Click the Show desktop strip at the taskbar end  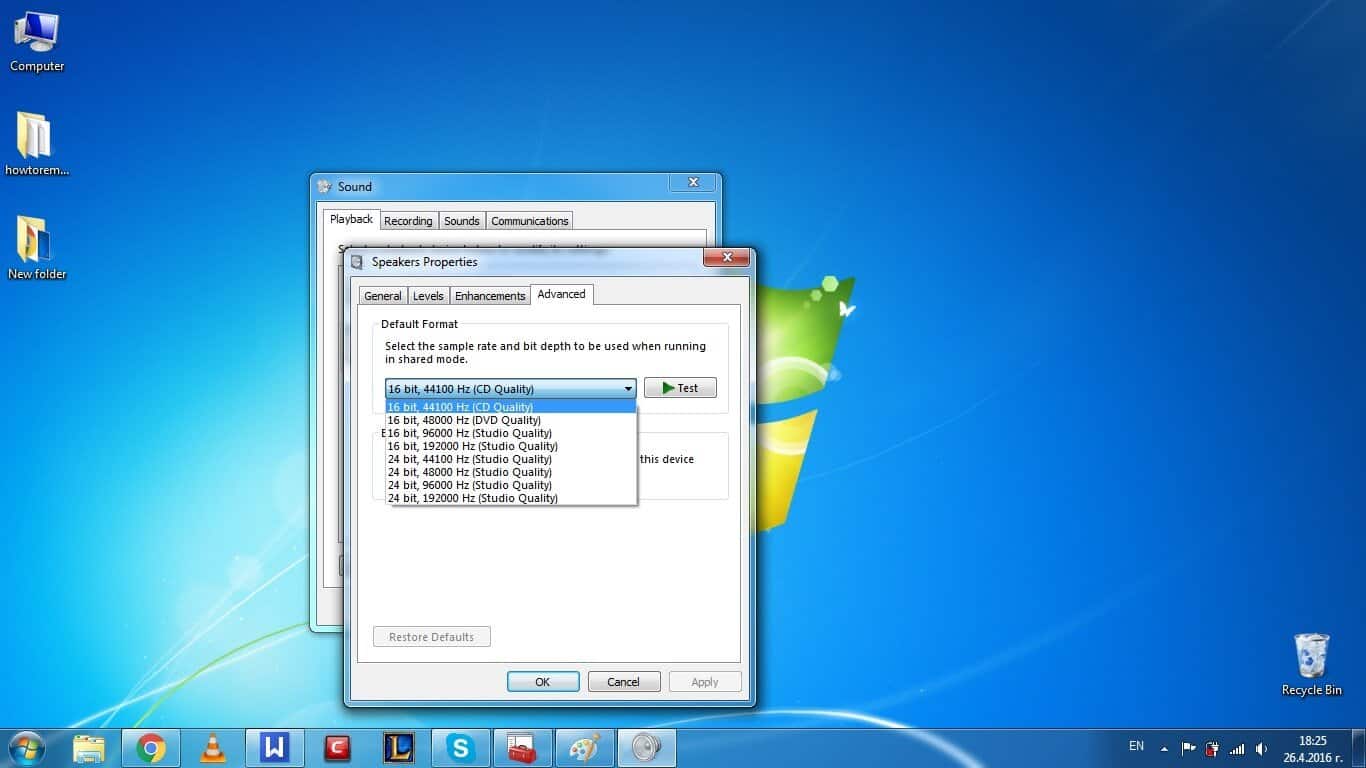pos(1358,748)
